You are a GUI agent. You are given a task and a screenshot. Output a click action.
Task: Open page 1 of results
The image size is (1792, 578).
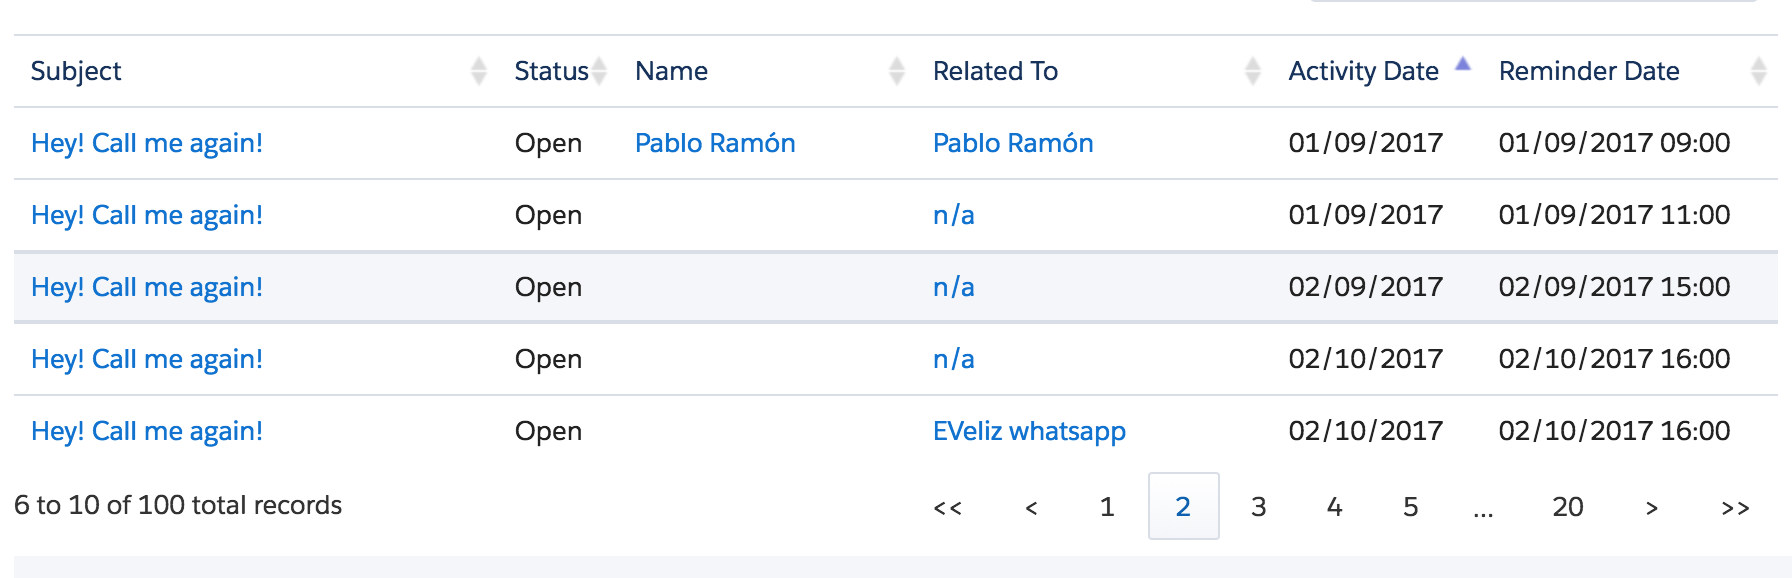1107,507
